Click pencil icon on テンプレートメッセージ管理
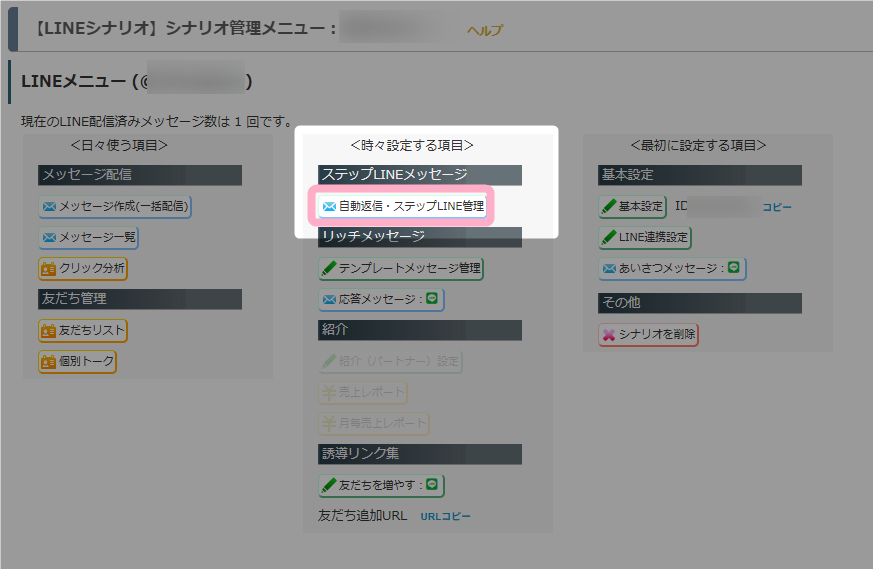This screenshot has height=569, width=873. tap(329, 268)
